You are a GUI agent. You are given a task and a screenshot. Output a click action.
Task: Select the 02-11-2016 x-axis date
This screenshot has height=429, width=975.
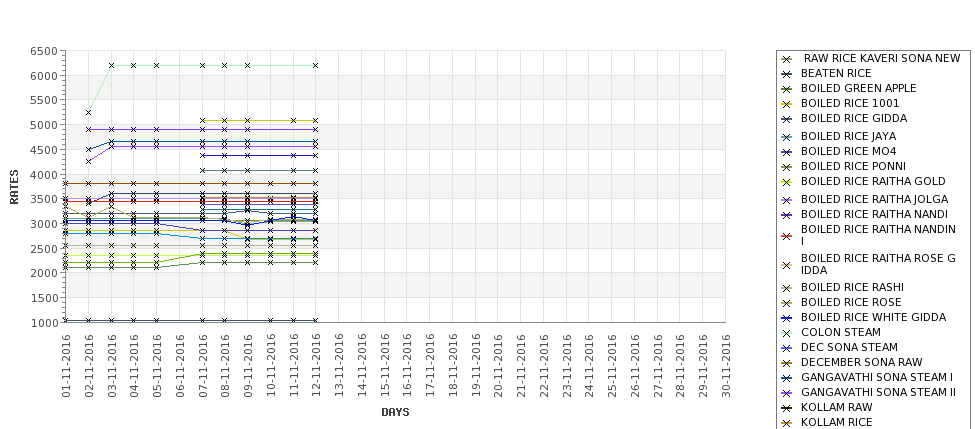tap(89, 366)
